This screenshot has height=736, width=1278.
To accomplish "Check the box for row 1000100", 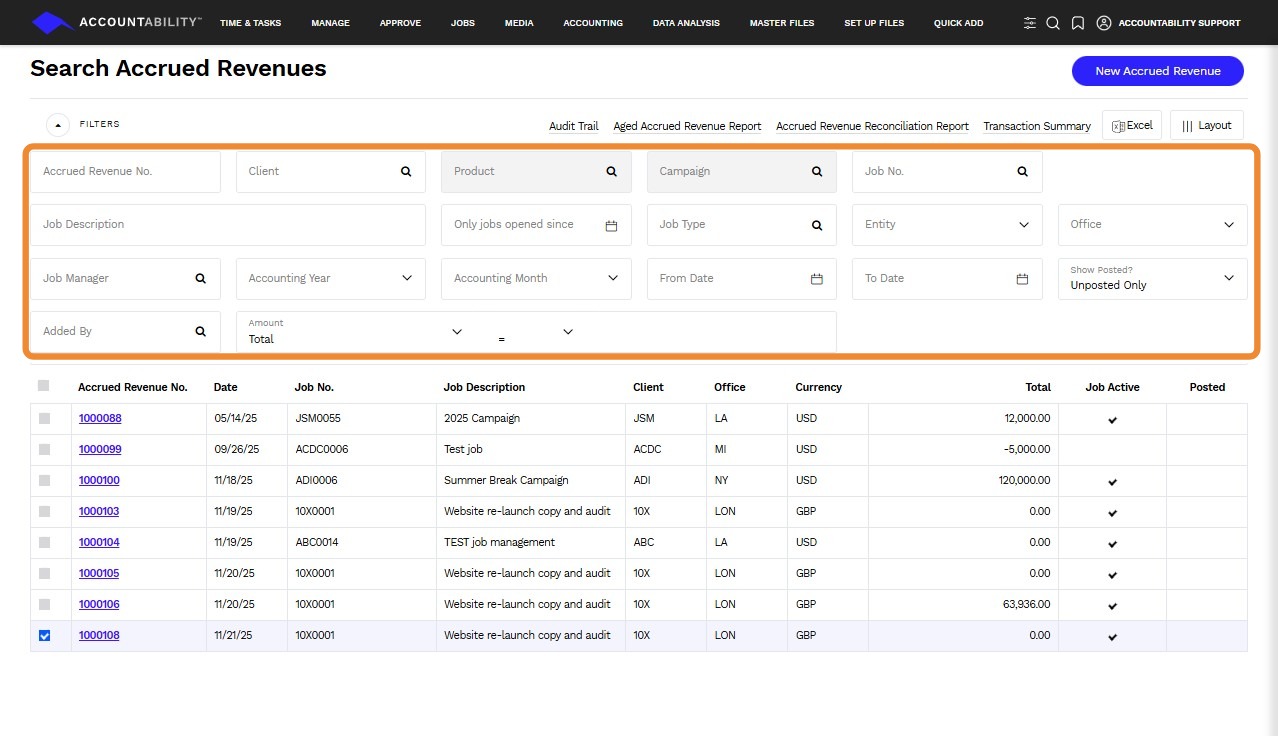I will [44, 480].
